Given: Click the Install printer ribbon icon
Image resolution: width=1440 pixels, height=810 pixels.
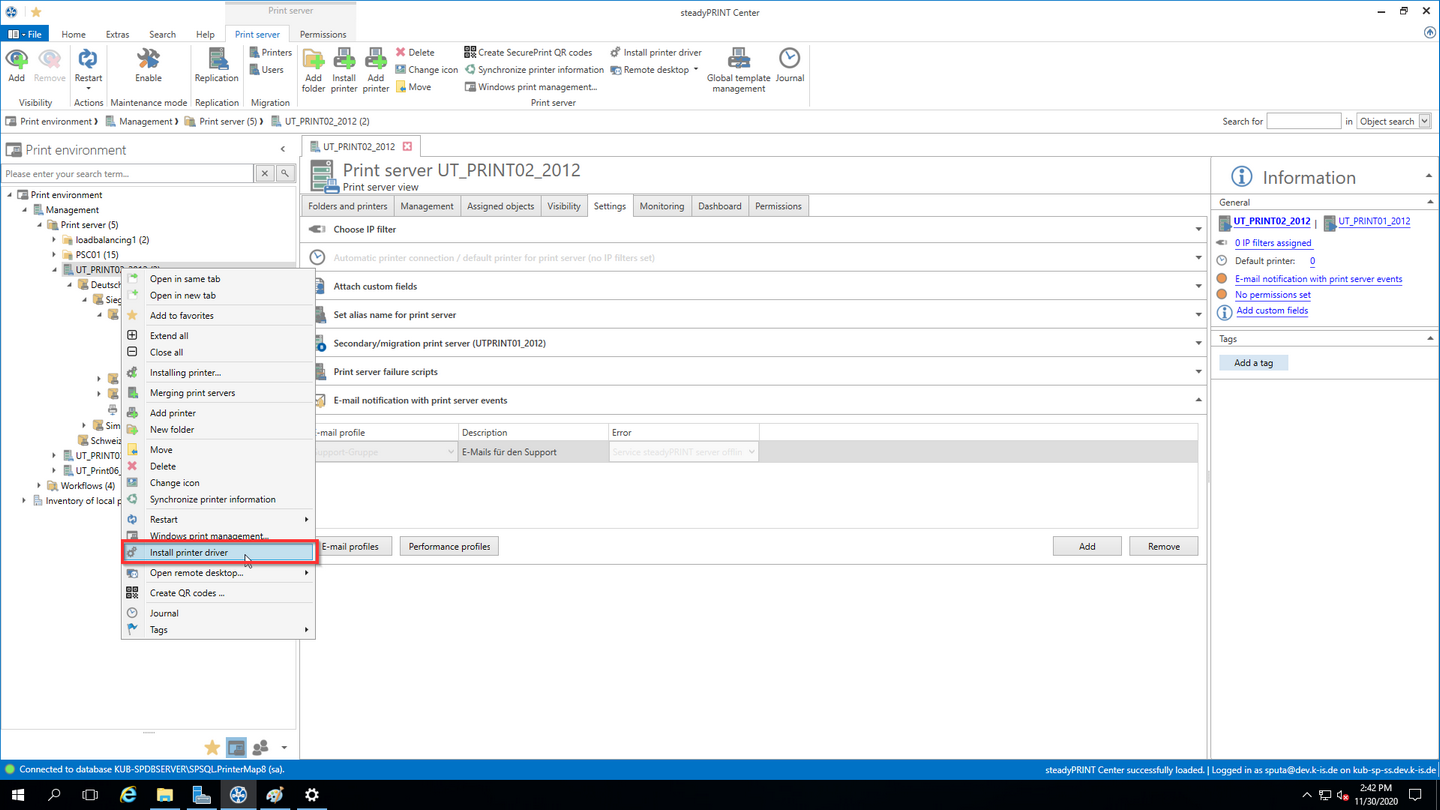Looking at the screenshot, I should [344, 70].
